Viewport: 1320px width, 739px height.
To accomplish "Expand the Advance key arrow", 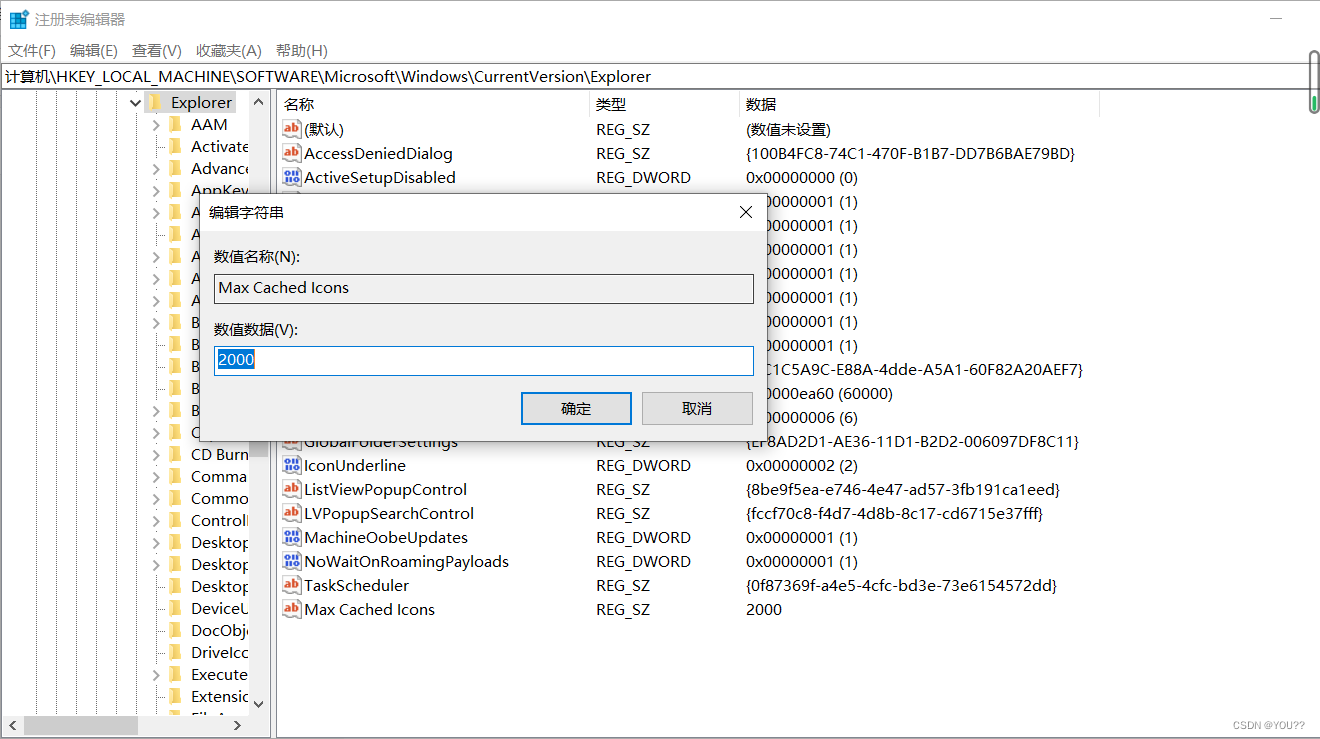I will pyautogui.click(x=156, y=169).
